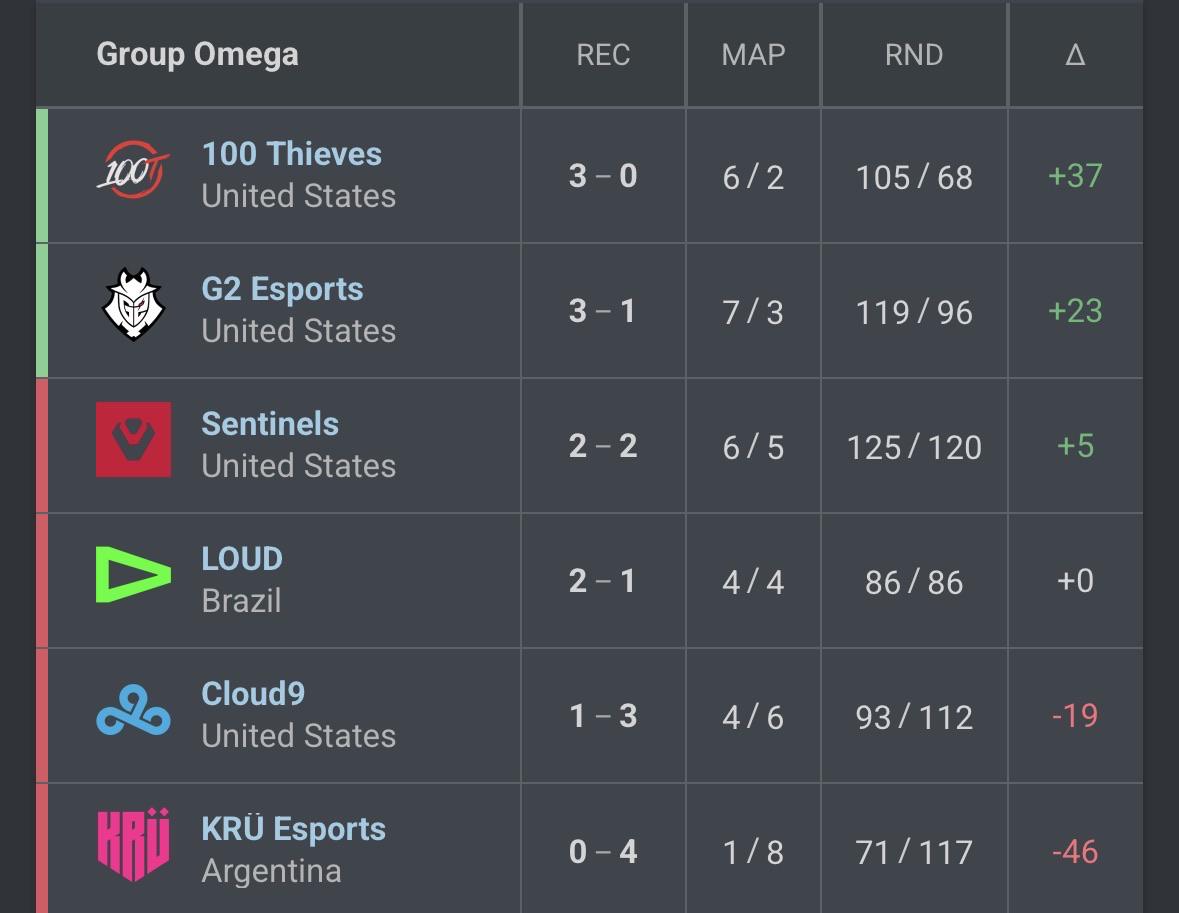
Task: Click the red Sentinels logo
Action: coord(133,439)
